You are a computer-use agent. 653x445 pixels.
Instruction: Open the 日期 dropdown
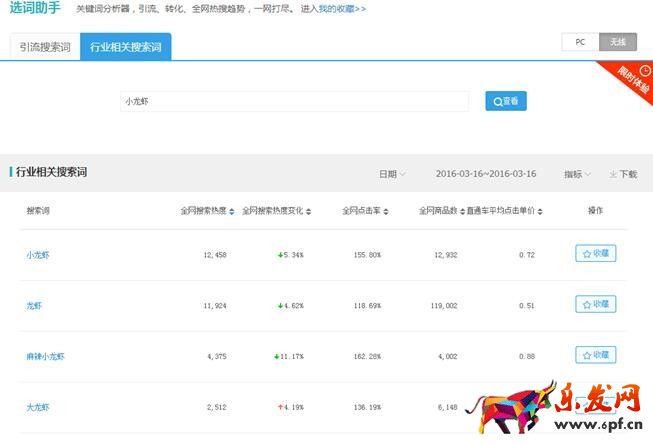point(391,174)
